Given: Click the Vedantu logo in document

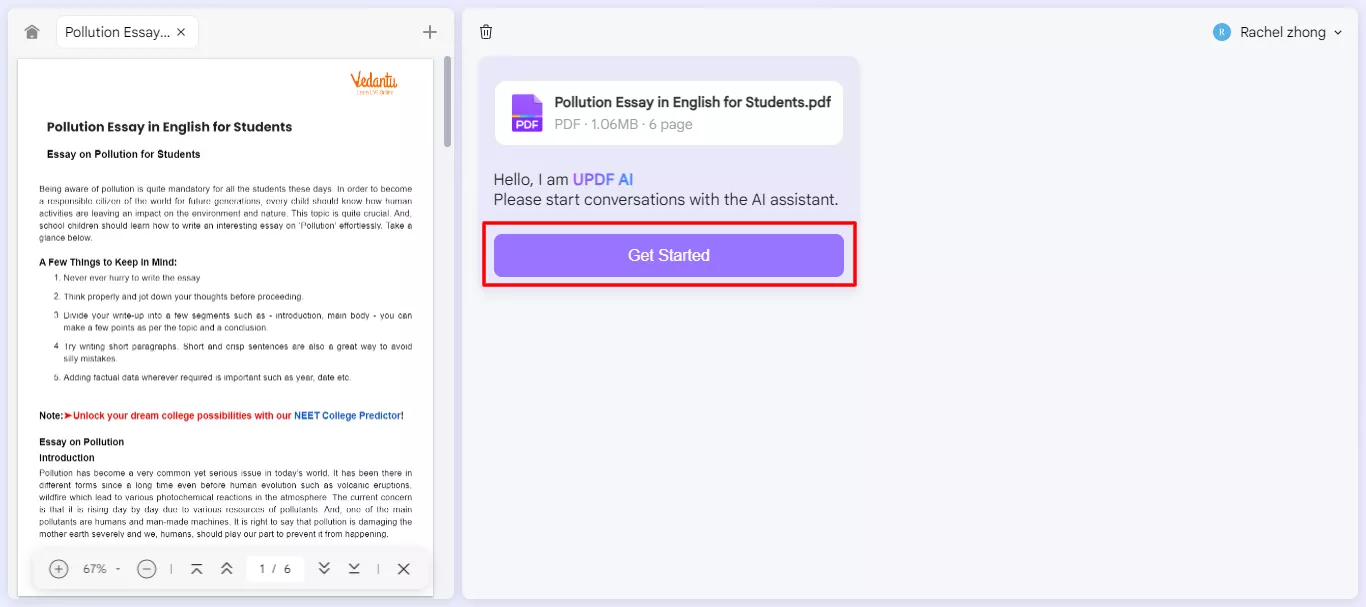Looking at the screenshot, I should (374, 83).
